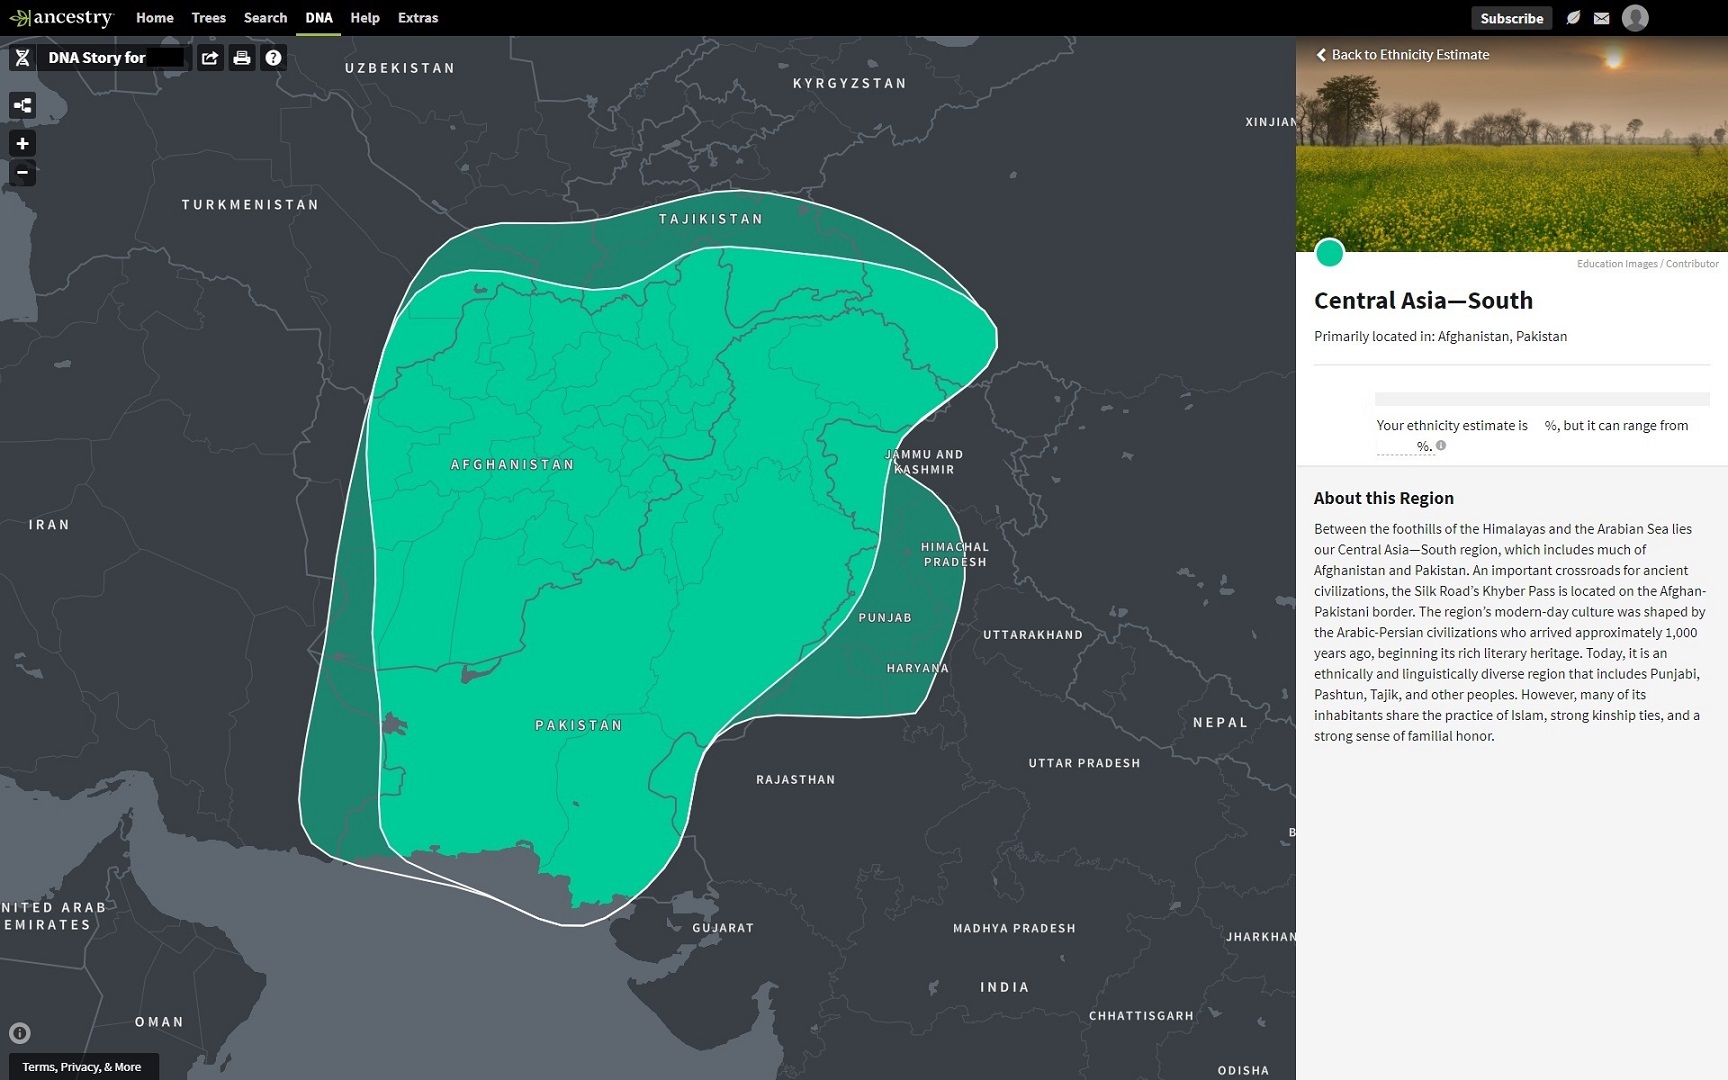Viewport: 1728px width, 1080px height.
Task: Click the About this Region heading
Action: 1384,499
